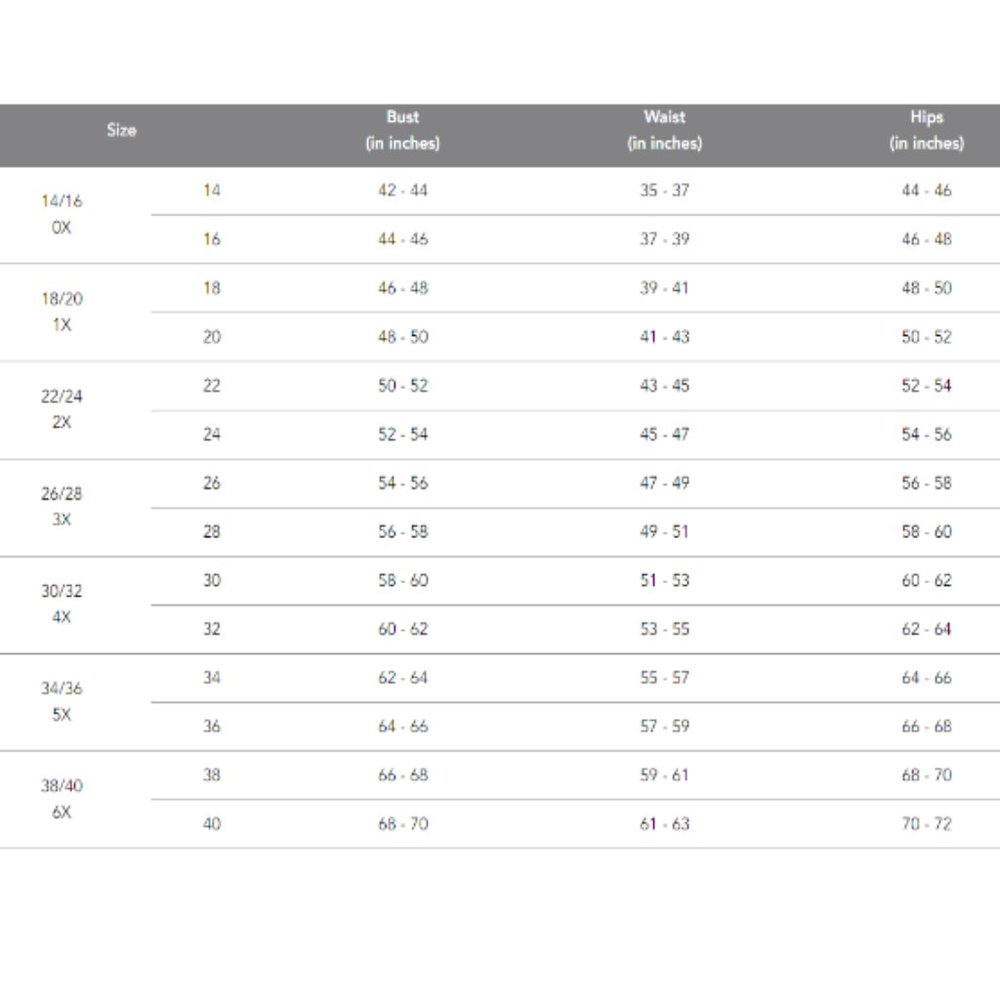The height and width of the screenshot is (1000, 1000).
Task: Click the Hips (in inches) header
Action: (927, 130)
